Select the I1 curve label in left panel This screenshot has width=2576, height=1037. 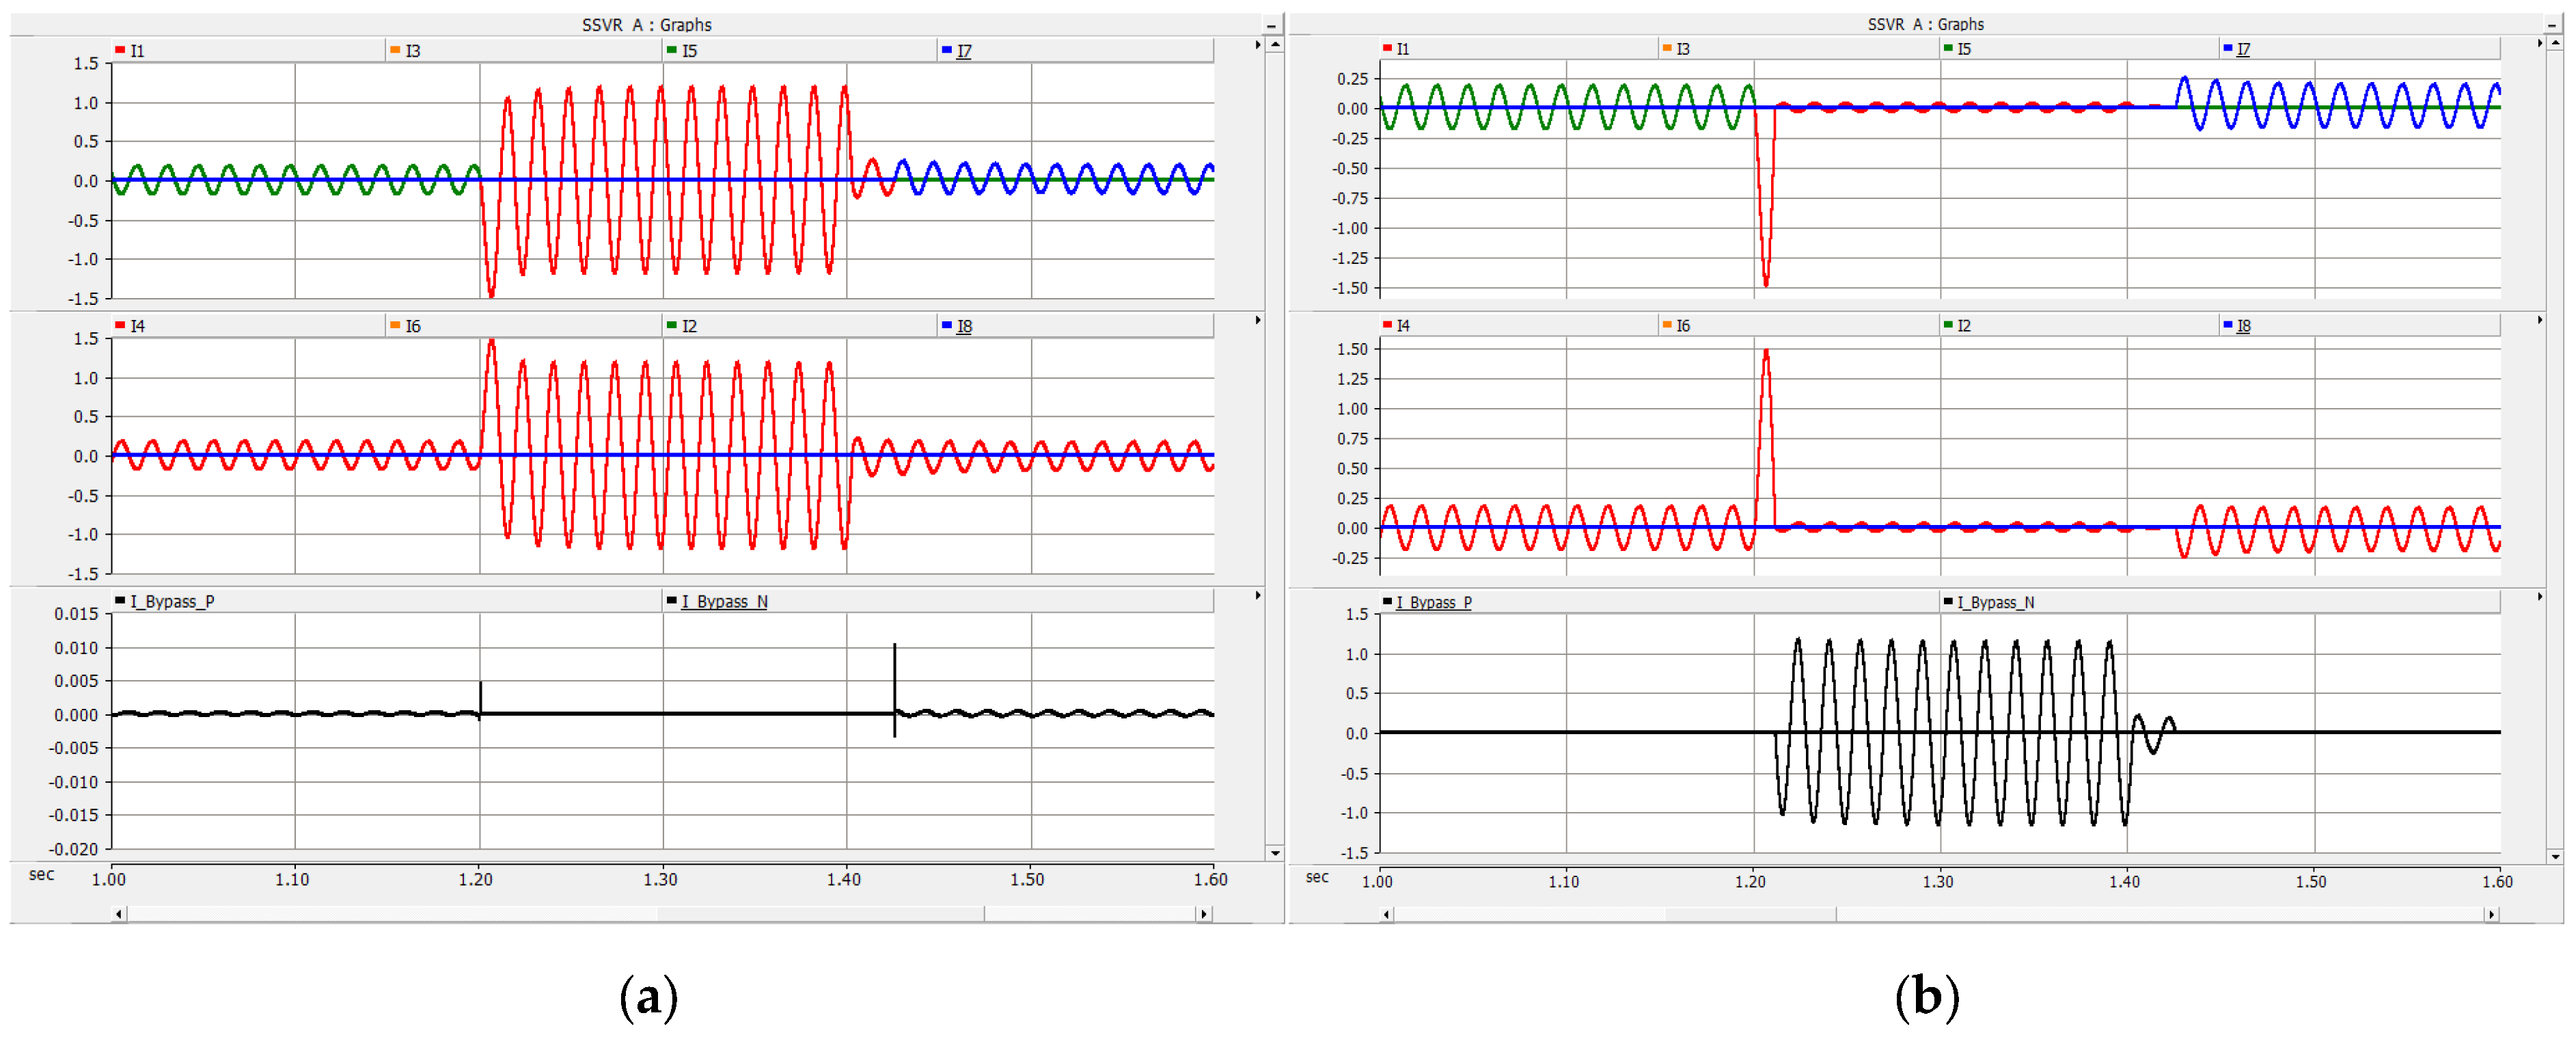[x=137, y=51]
